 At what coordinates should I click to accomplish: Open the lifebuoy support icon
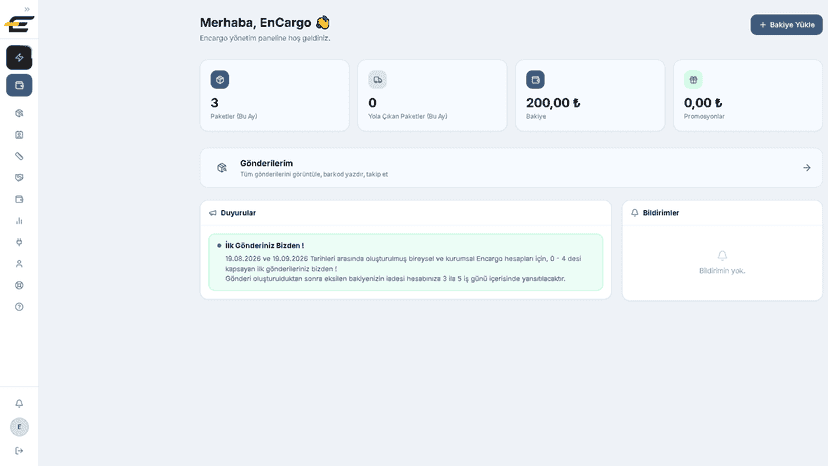click(19, 285)
